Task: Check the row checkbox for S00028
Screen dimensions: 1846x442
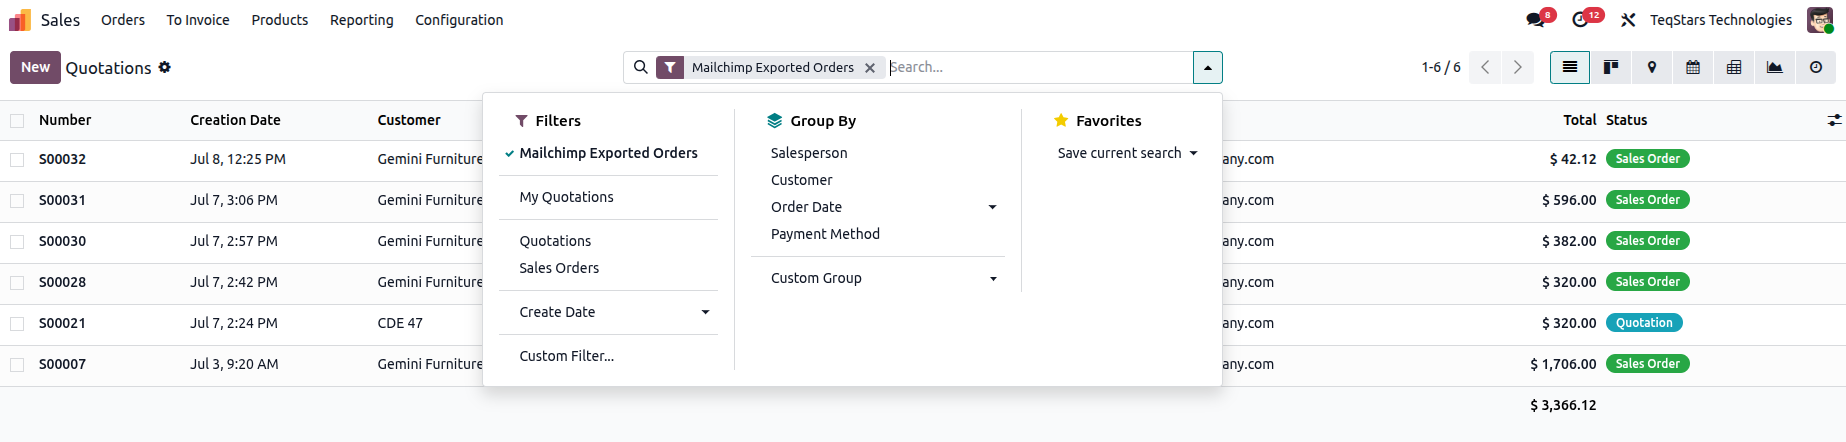Action: 17,282
